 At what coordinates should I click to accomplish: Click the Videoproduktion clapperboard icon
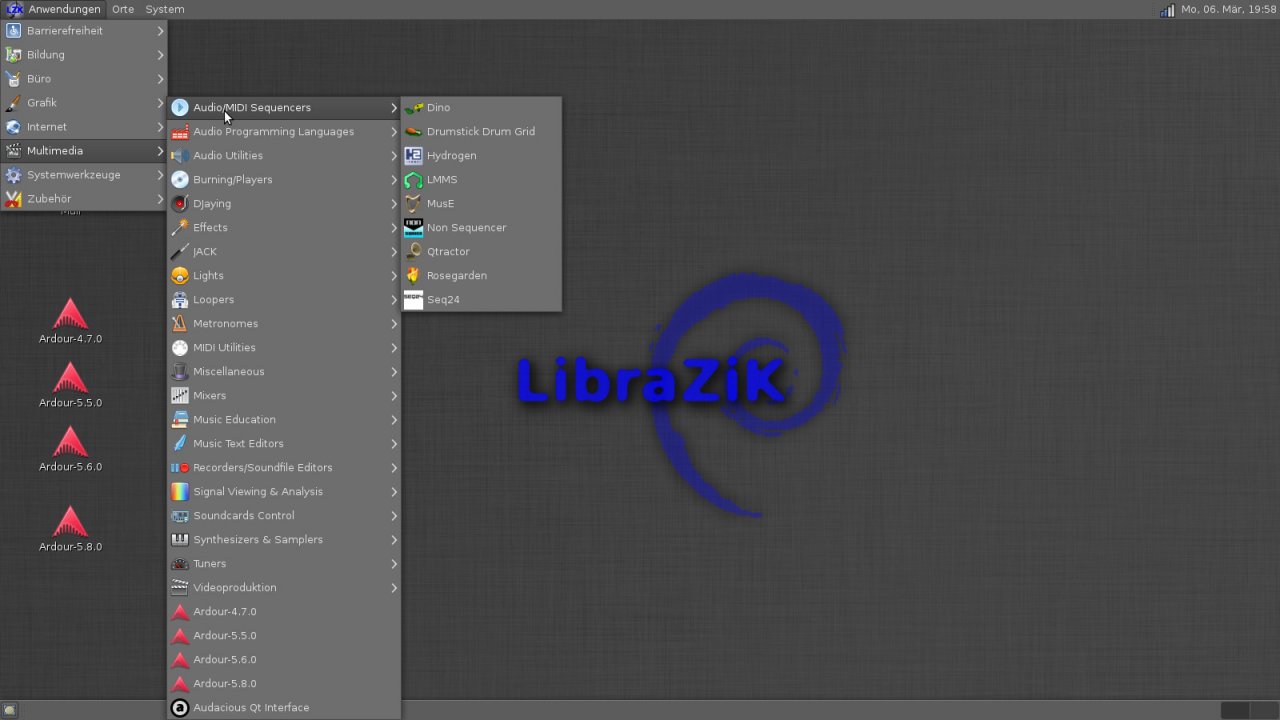(180, 588)
